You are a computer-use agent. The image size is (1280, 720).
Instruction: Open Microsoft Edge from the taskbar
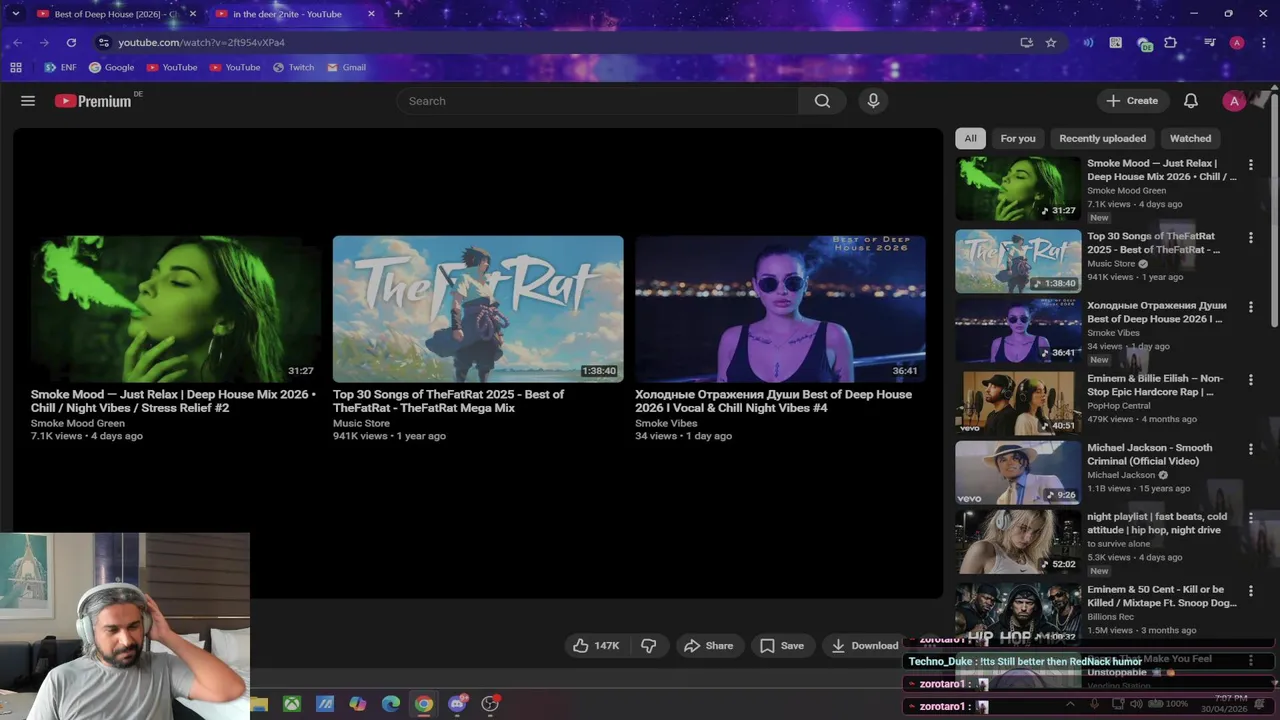(391, 704)
